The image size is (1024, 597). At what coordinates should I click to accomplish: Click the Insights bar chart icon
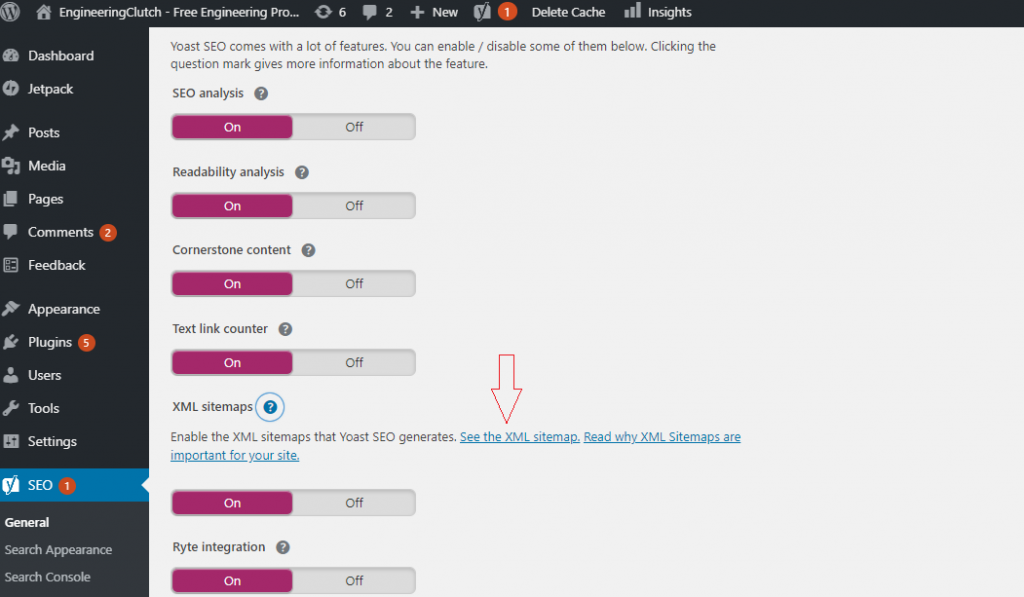pyautogui.click(x=632, y=11)
